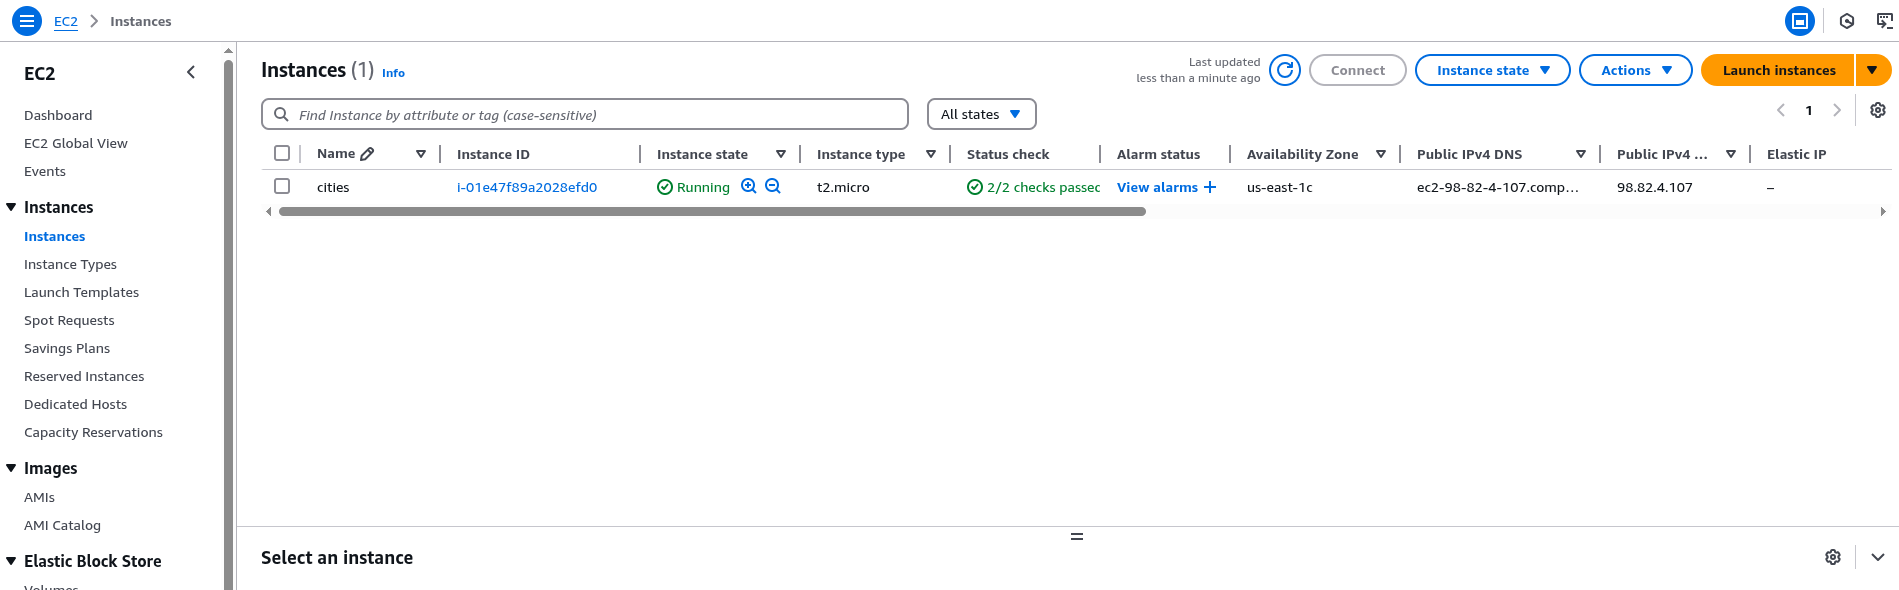Click the zoom-out icon next to Running
Viewport: 1899px width, 590px height.
coord(773,186)
